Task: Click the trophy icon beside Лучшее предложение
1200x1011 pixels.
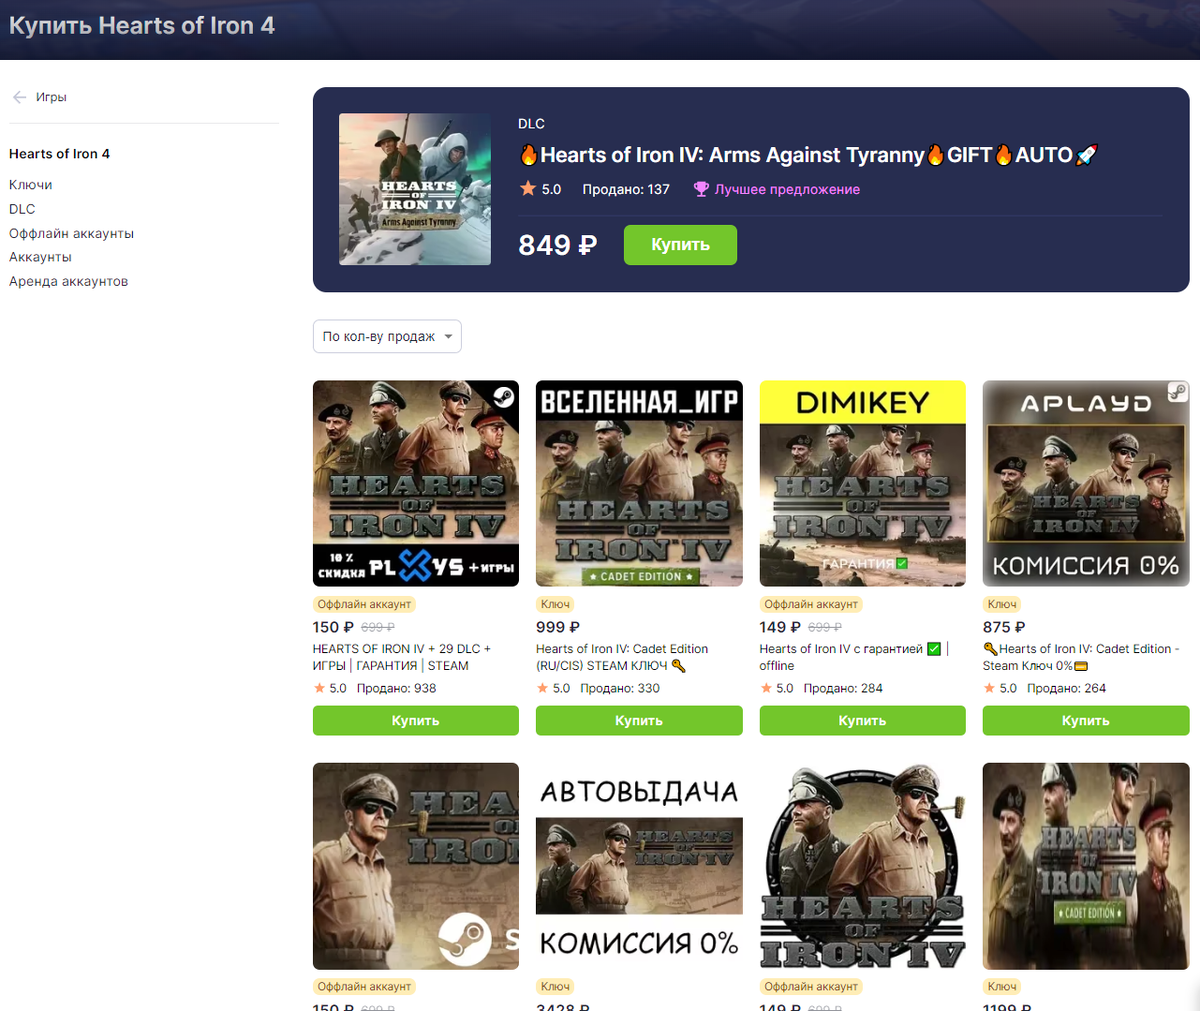Action: (x=701, y=189)
